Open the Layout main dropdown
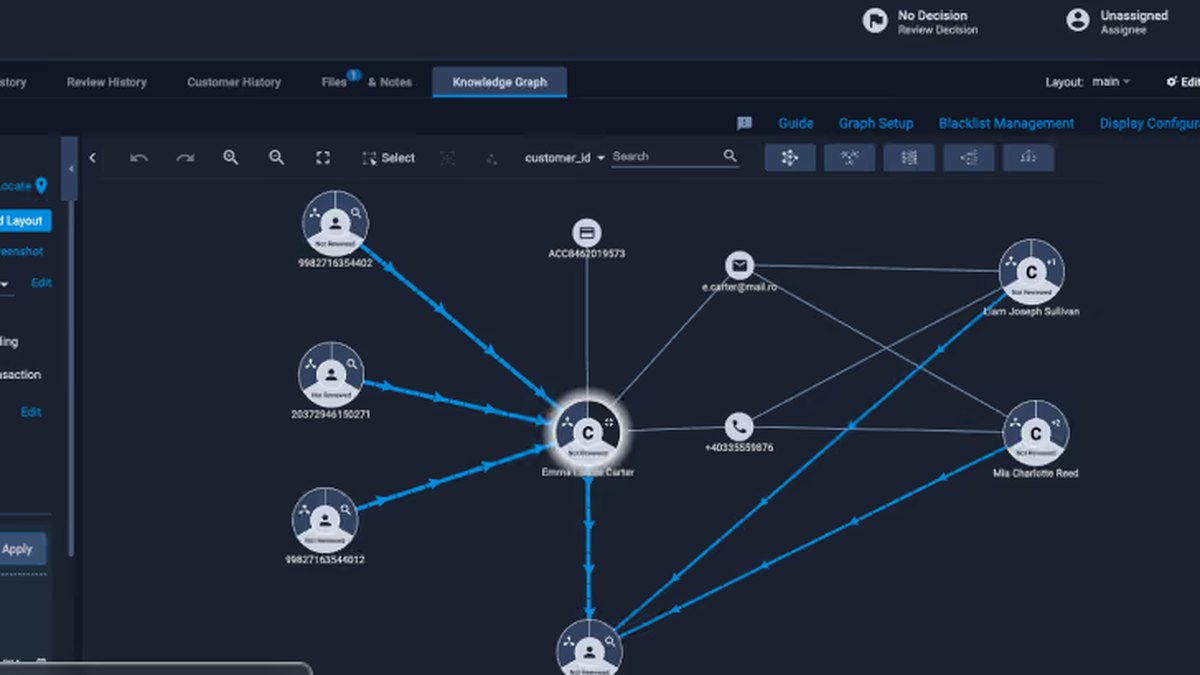Image resolution: width=1200 pixels, height=675 pixels. (x=1111, y=82)
